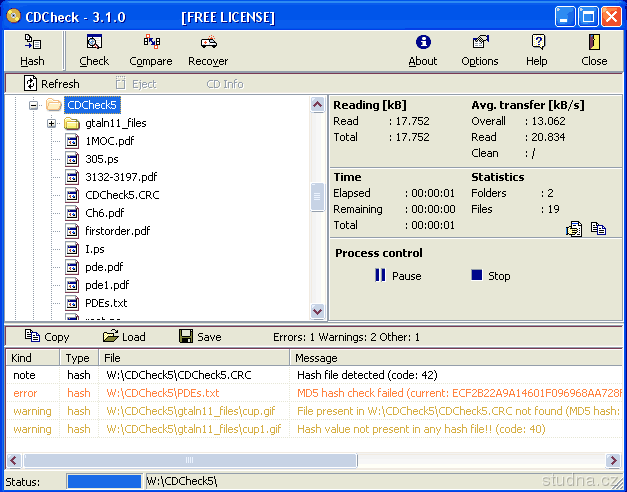Screen dimensions: 627x492
Task: Copy the log messages
Action: 47,337
